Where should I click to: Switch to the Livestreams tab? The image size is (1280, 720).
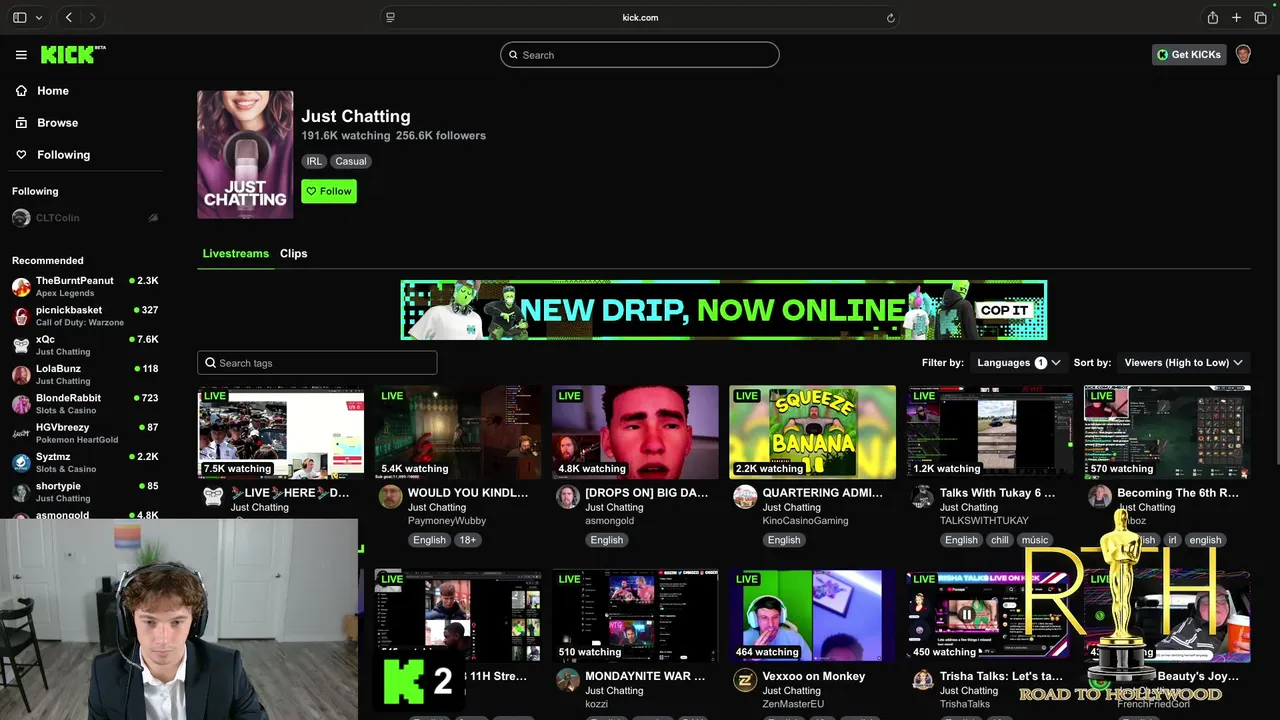pyautogui.click(x=235, y=253)
